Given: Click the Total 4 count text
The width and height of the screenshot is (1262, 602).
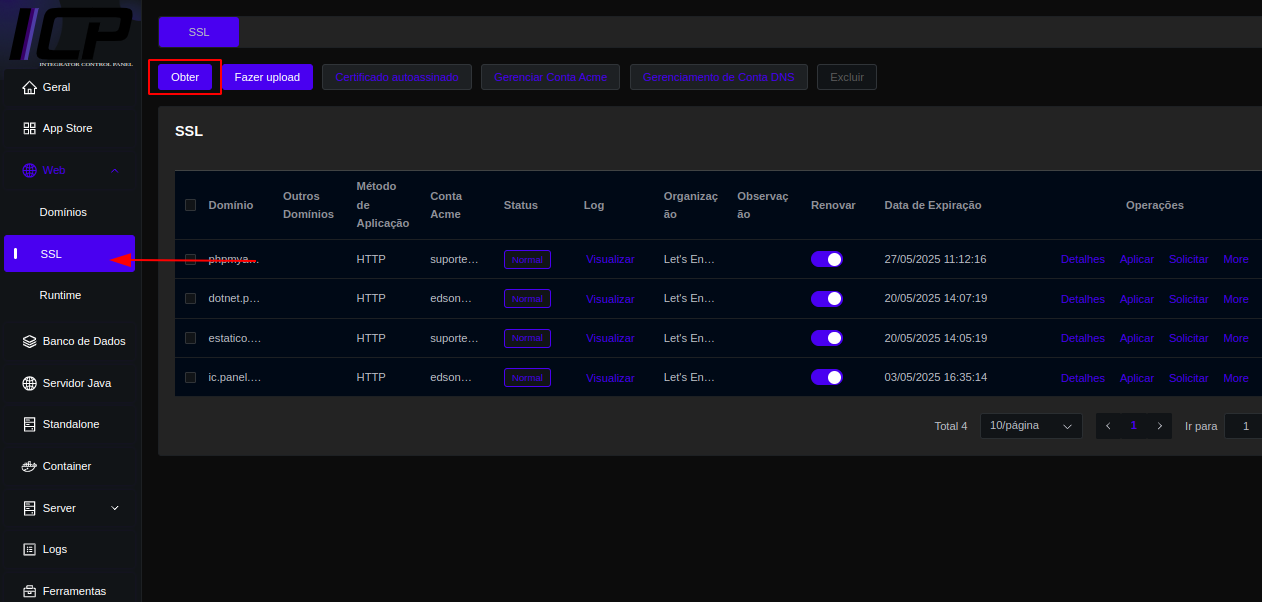Looking at the screenshot, I should [x=951, y=426].
